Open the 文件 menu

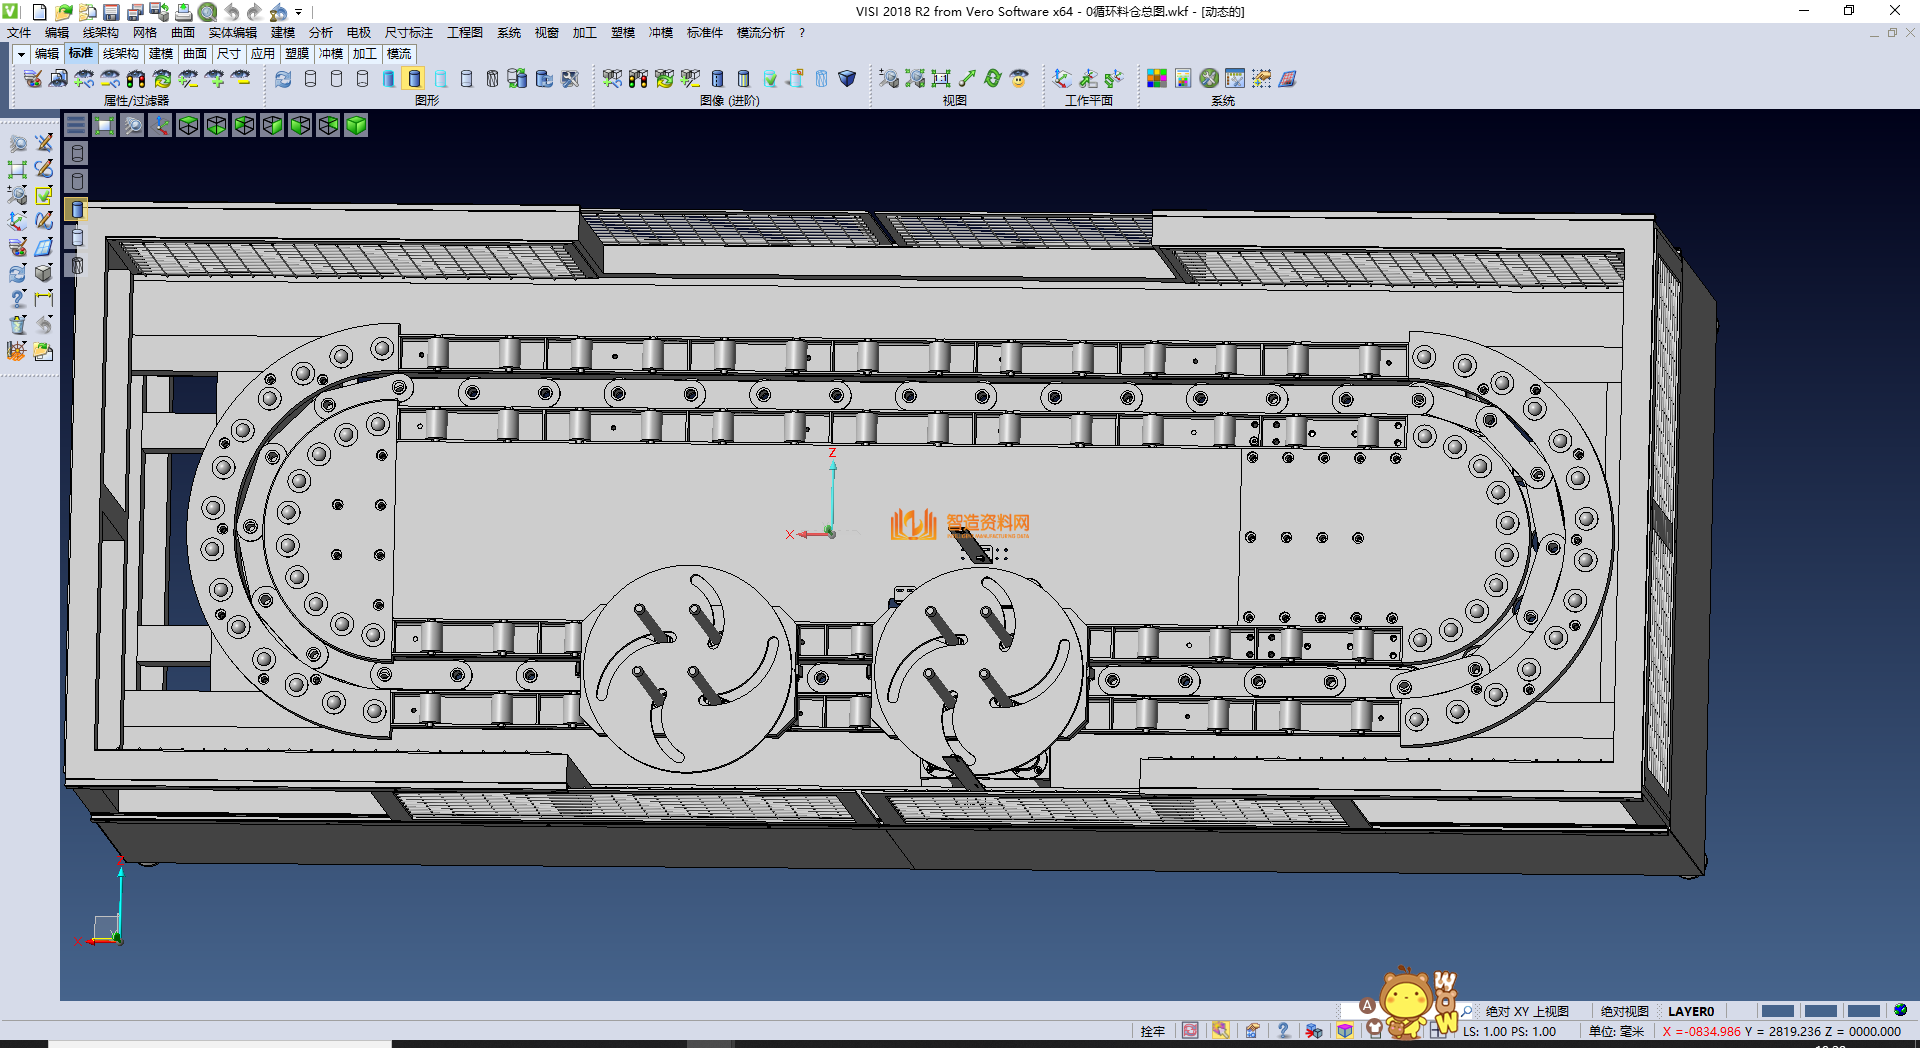pyautogui.click(x=19, y=33)
